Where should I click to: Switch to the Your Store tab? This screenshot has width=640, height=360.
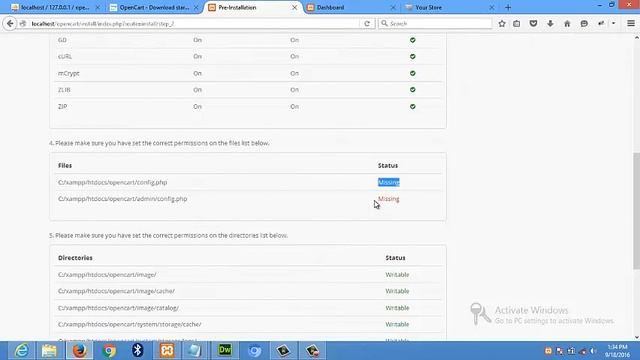click(450, 7)
